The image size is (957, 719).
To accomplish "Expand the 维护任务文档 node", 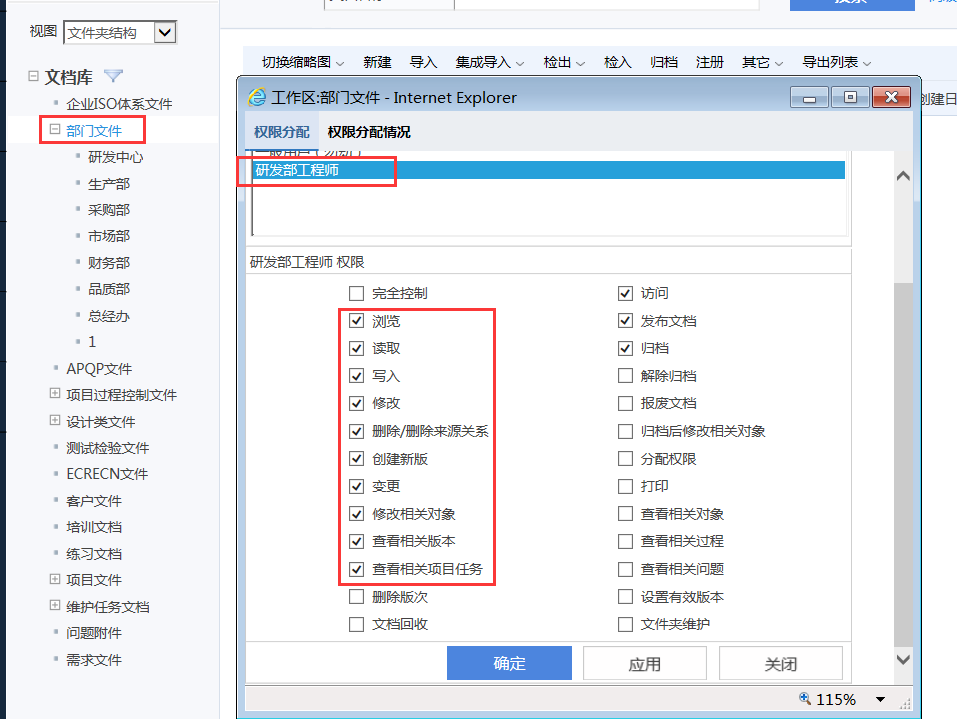I will coord(55,605).
